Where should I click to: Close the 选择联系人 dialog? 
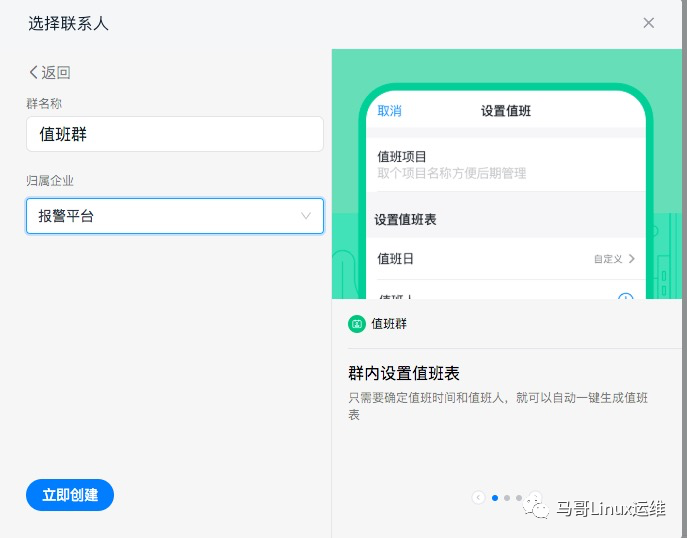point(648,23)
